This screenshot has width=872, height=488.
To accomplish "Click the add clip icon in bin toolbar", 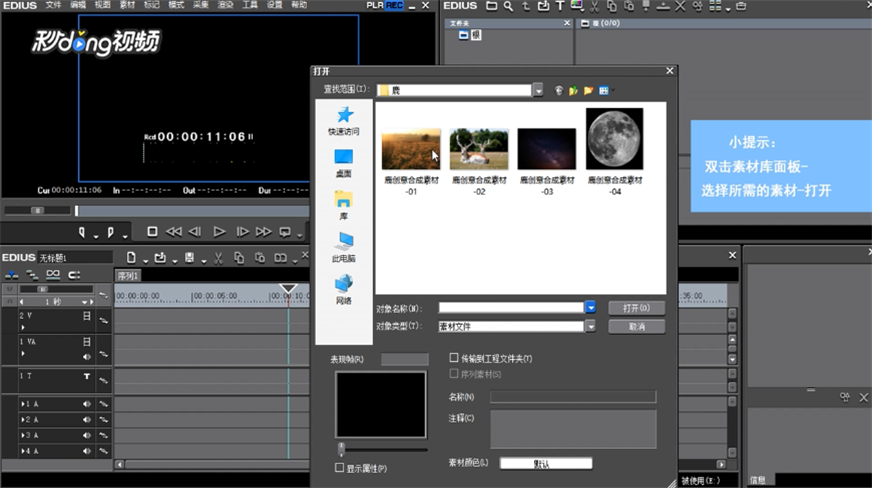I will click(543, 6).
